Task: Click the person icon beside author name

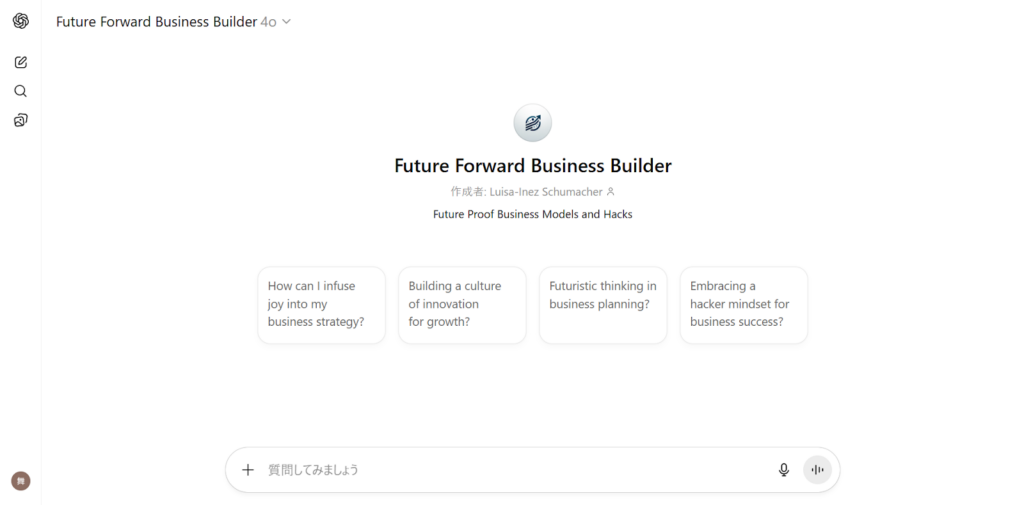Action: [x=611, y=192]
